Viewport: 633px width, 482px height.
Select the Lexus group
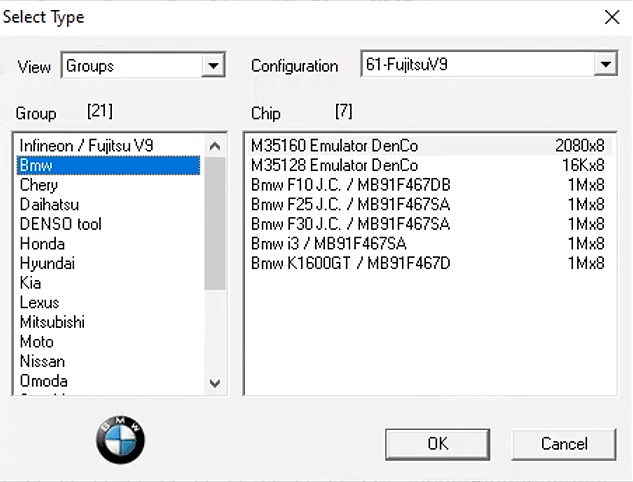(x=109, y=303)
